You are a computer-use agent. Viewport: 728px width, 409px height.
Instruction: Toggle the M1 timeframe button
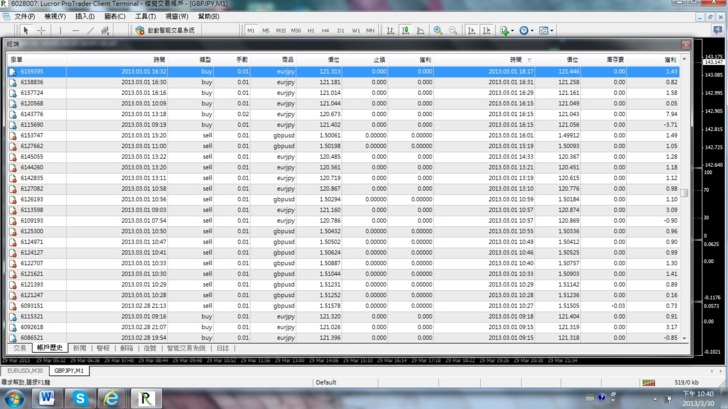click(251, 31)
